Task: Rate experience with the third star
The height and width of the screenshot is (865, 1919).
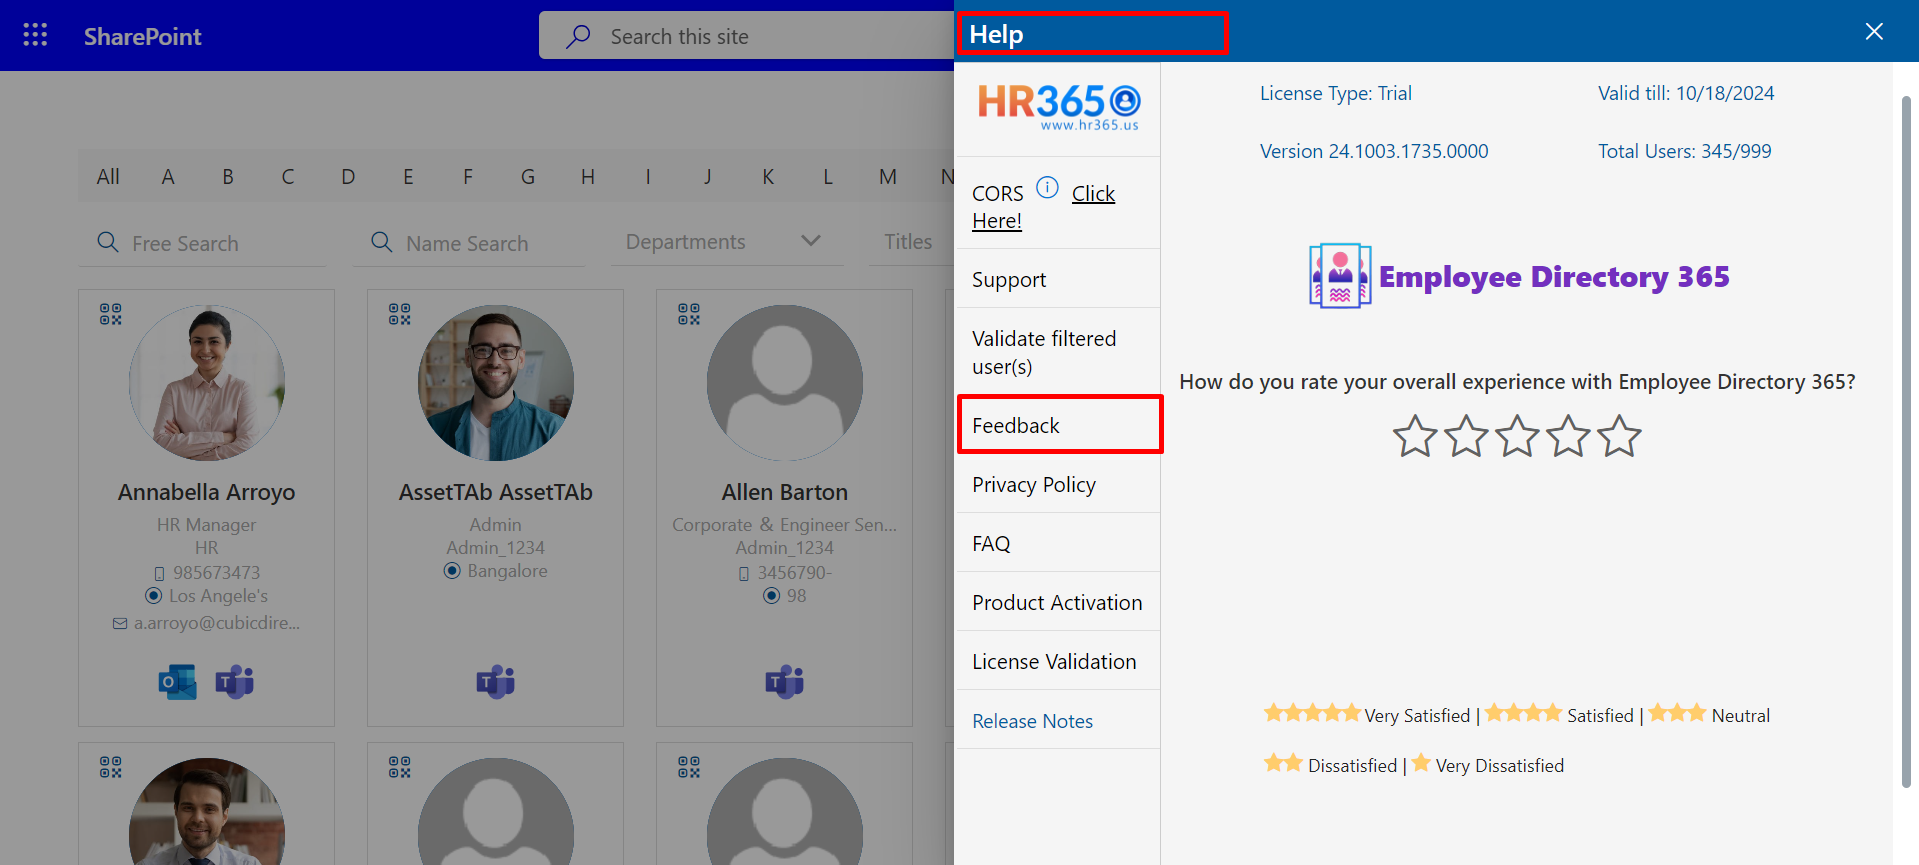Action: coord(1517,436)
